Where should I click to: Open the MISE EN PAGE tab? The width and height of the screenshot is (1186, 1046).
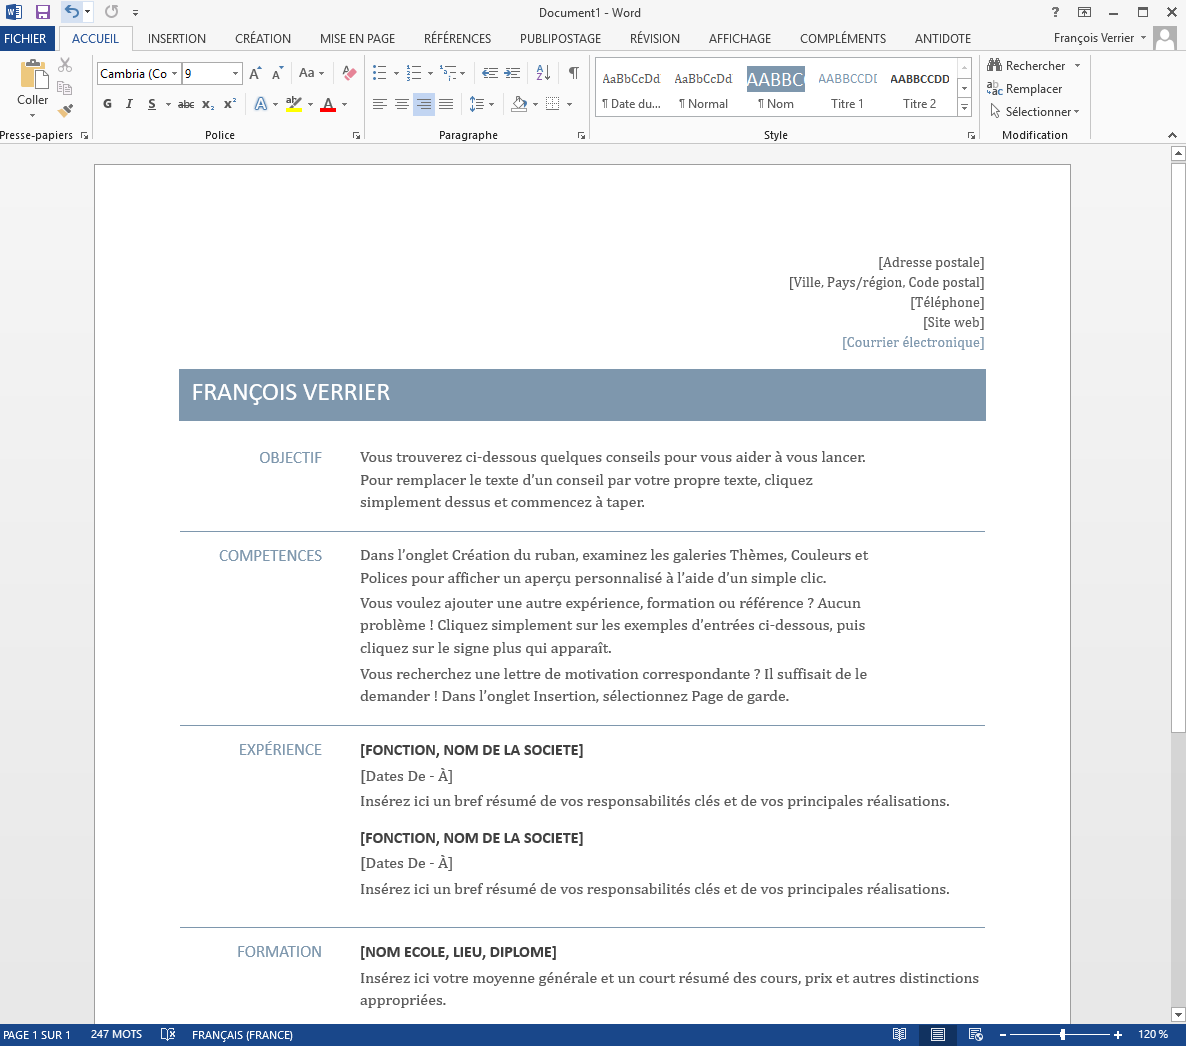[x=357, y=38]
